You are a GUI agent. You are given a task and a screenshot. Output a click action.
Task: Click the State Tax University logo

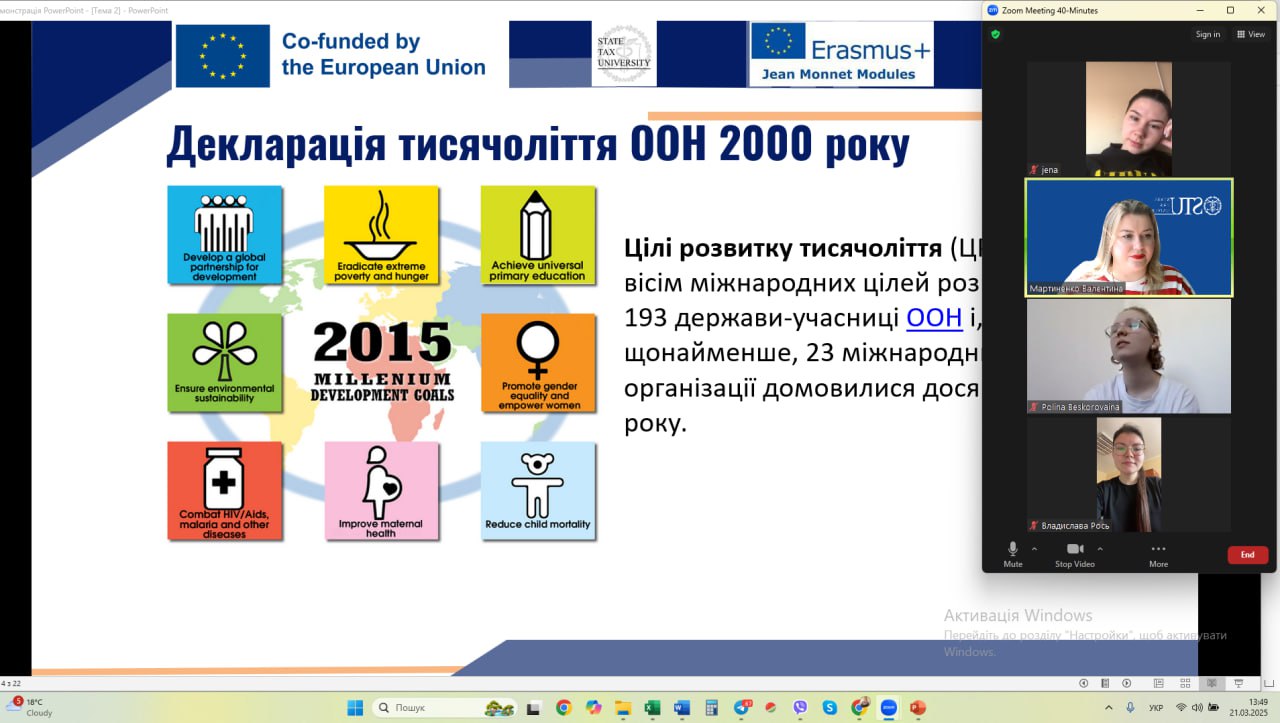[x=624, y=54]
